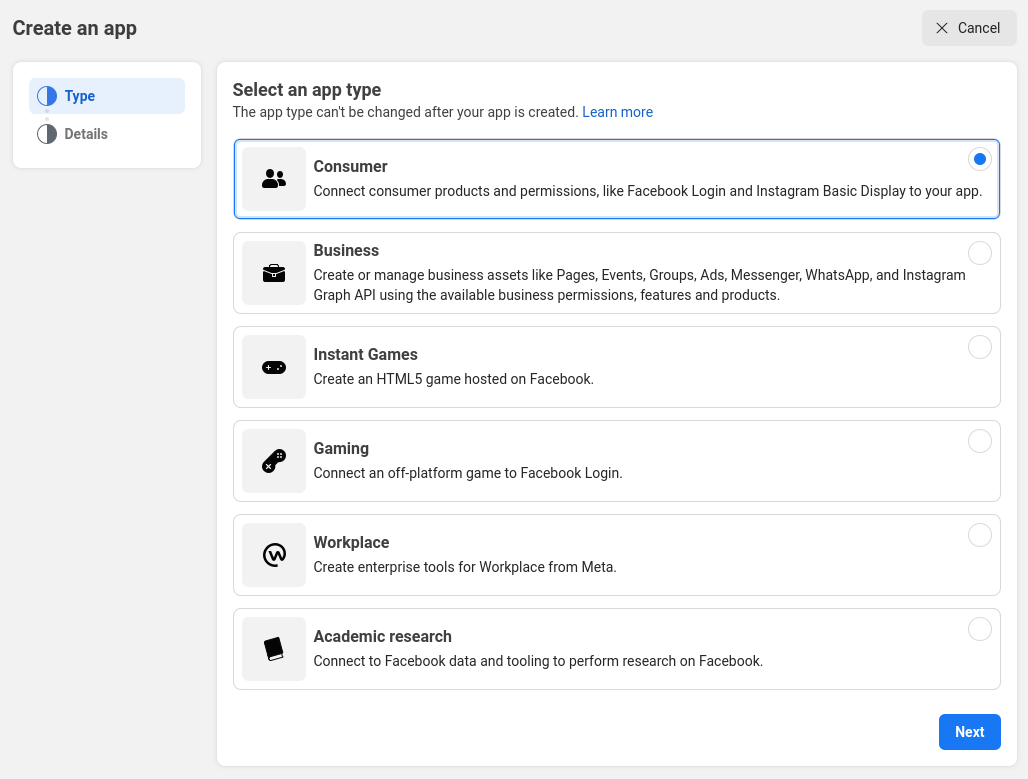1028x779 pixels.
Task: Enable the Workplace radio option
Action: coord(980,535)
